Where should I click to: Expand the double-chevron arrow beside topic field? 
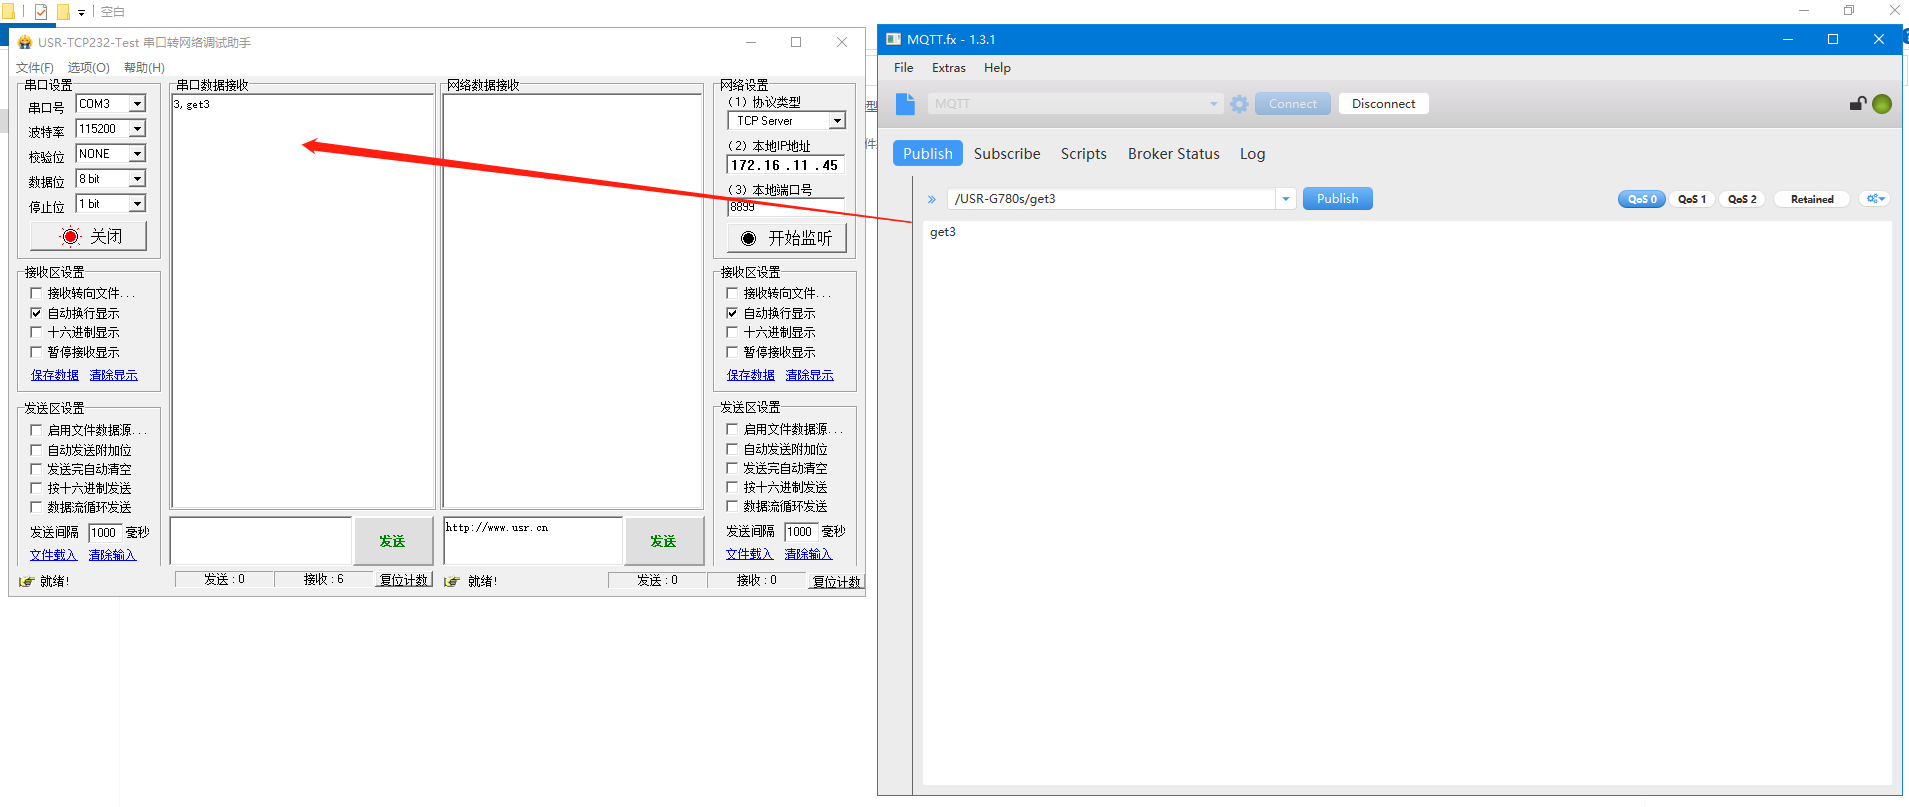pyautogui.click(x=931, y=199)
